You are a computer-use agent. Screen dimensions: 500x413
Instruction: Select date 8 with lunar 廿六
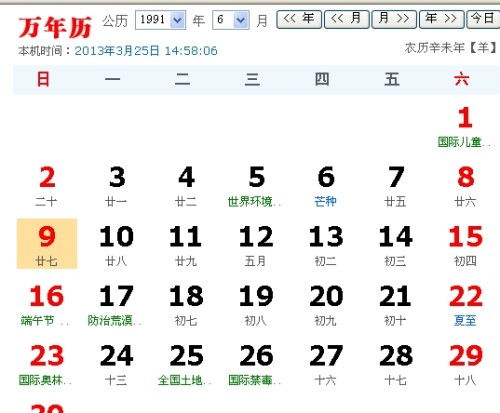pyautogui.click(x=465, y=186)
